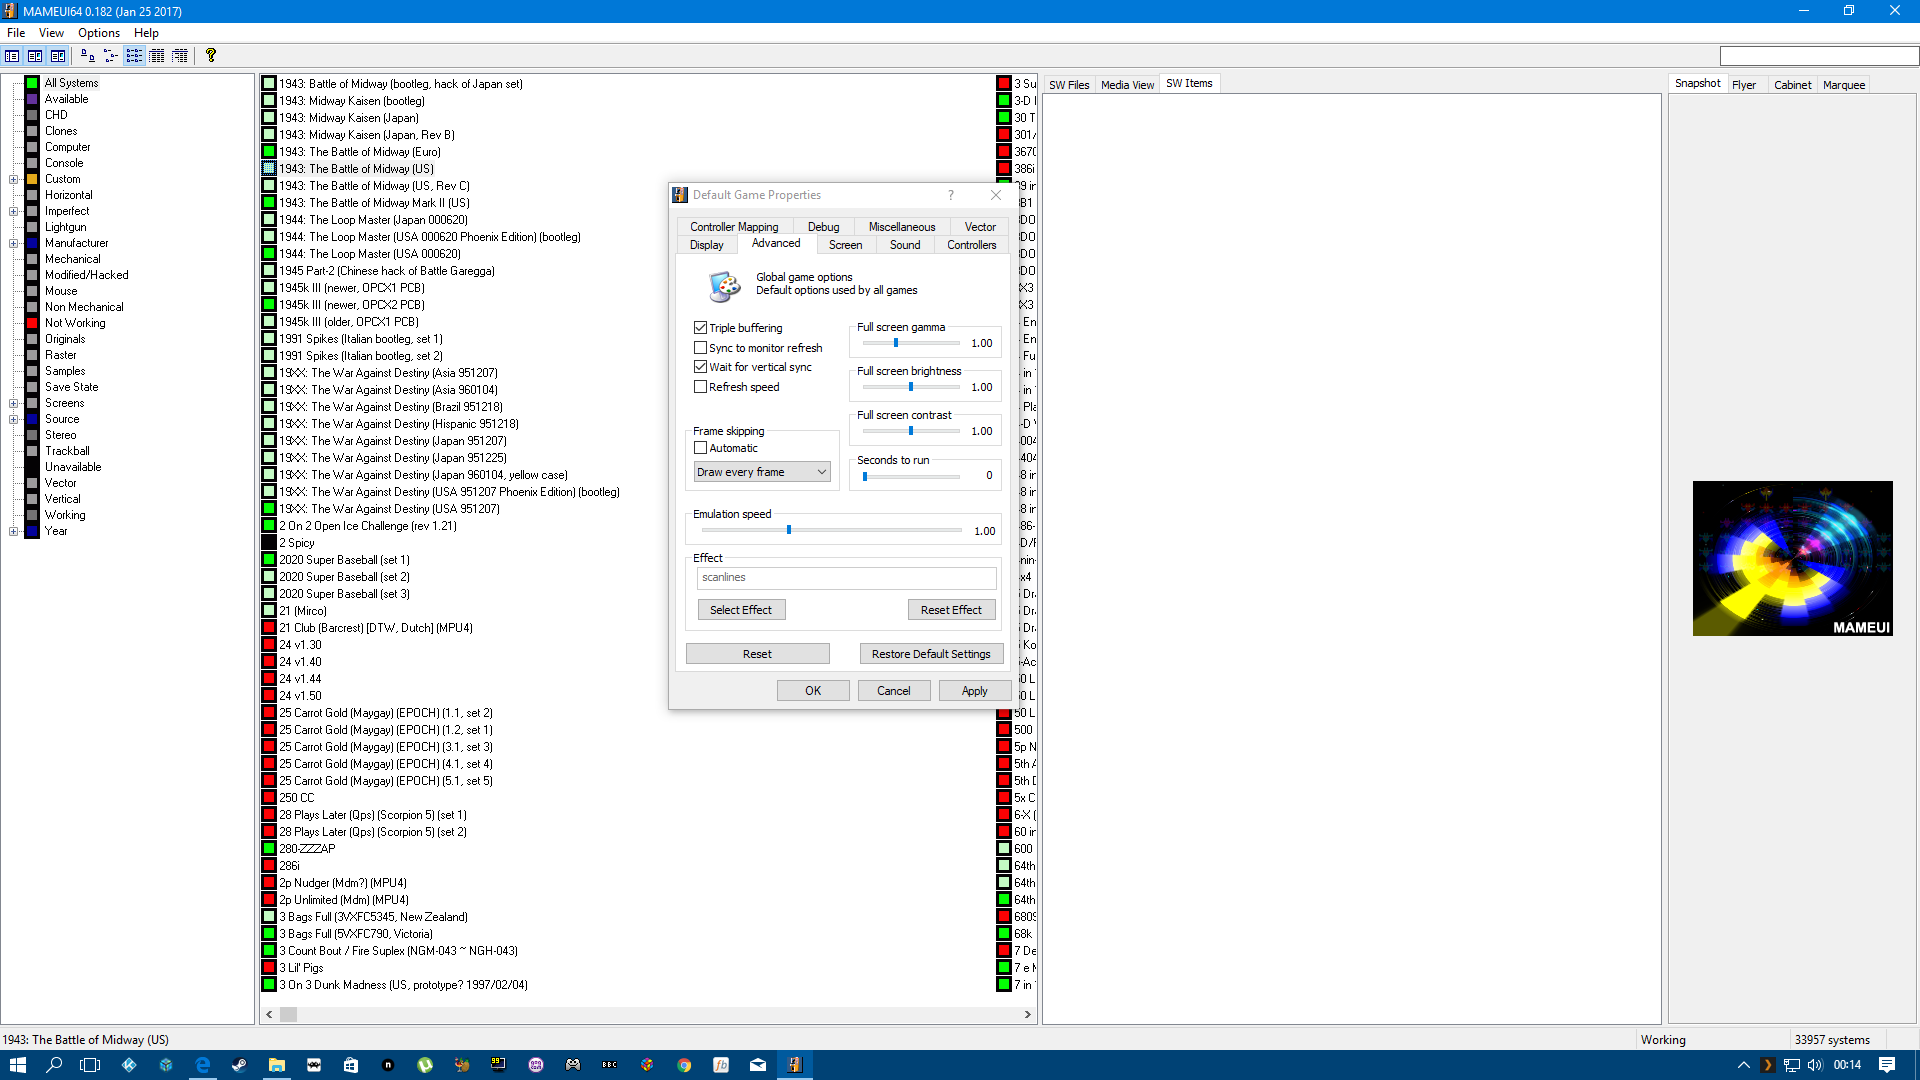This screenshot has height=1080, width=1920.
Task: Click the Cancel button
Action: point(894,691)
